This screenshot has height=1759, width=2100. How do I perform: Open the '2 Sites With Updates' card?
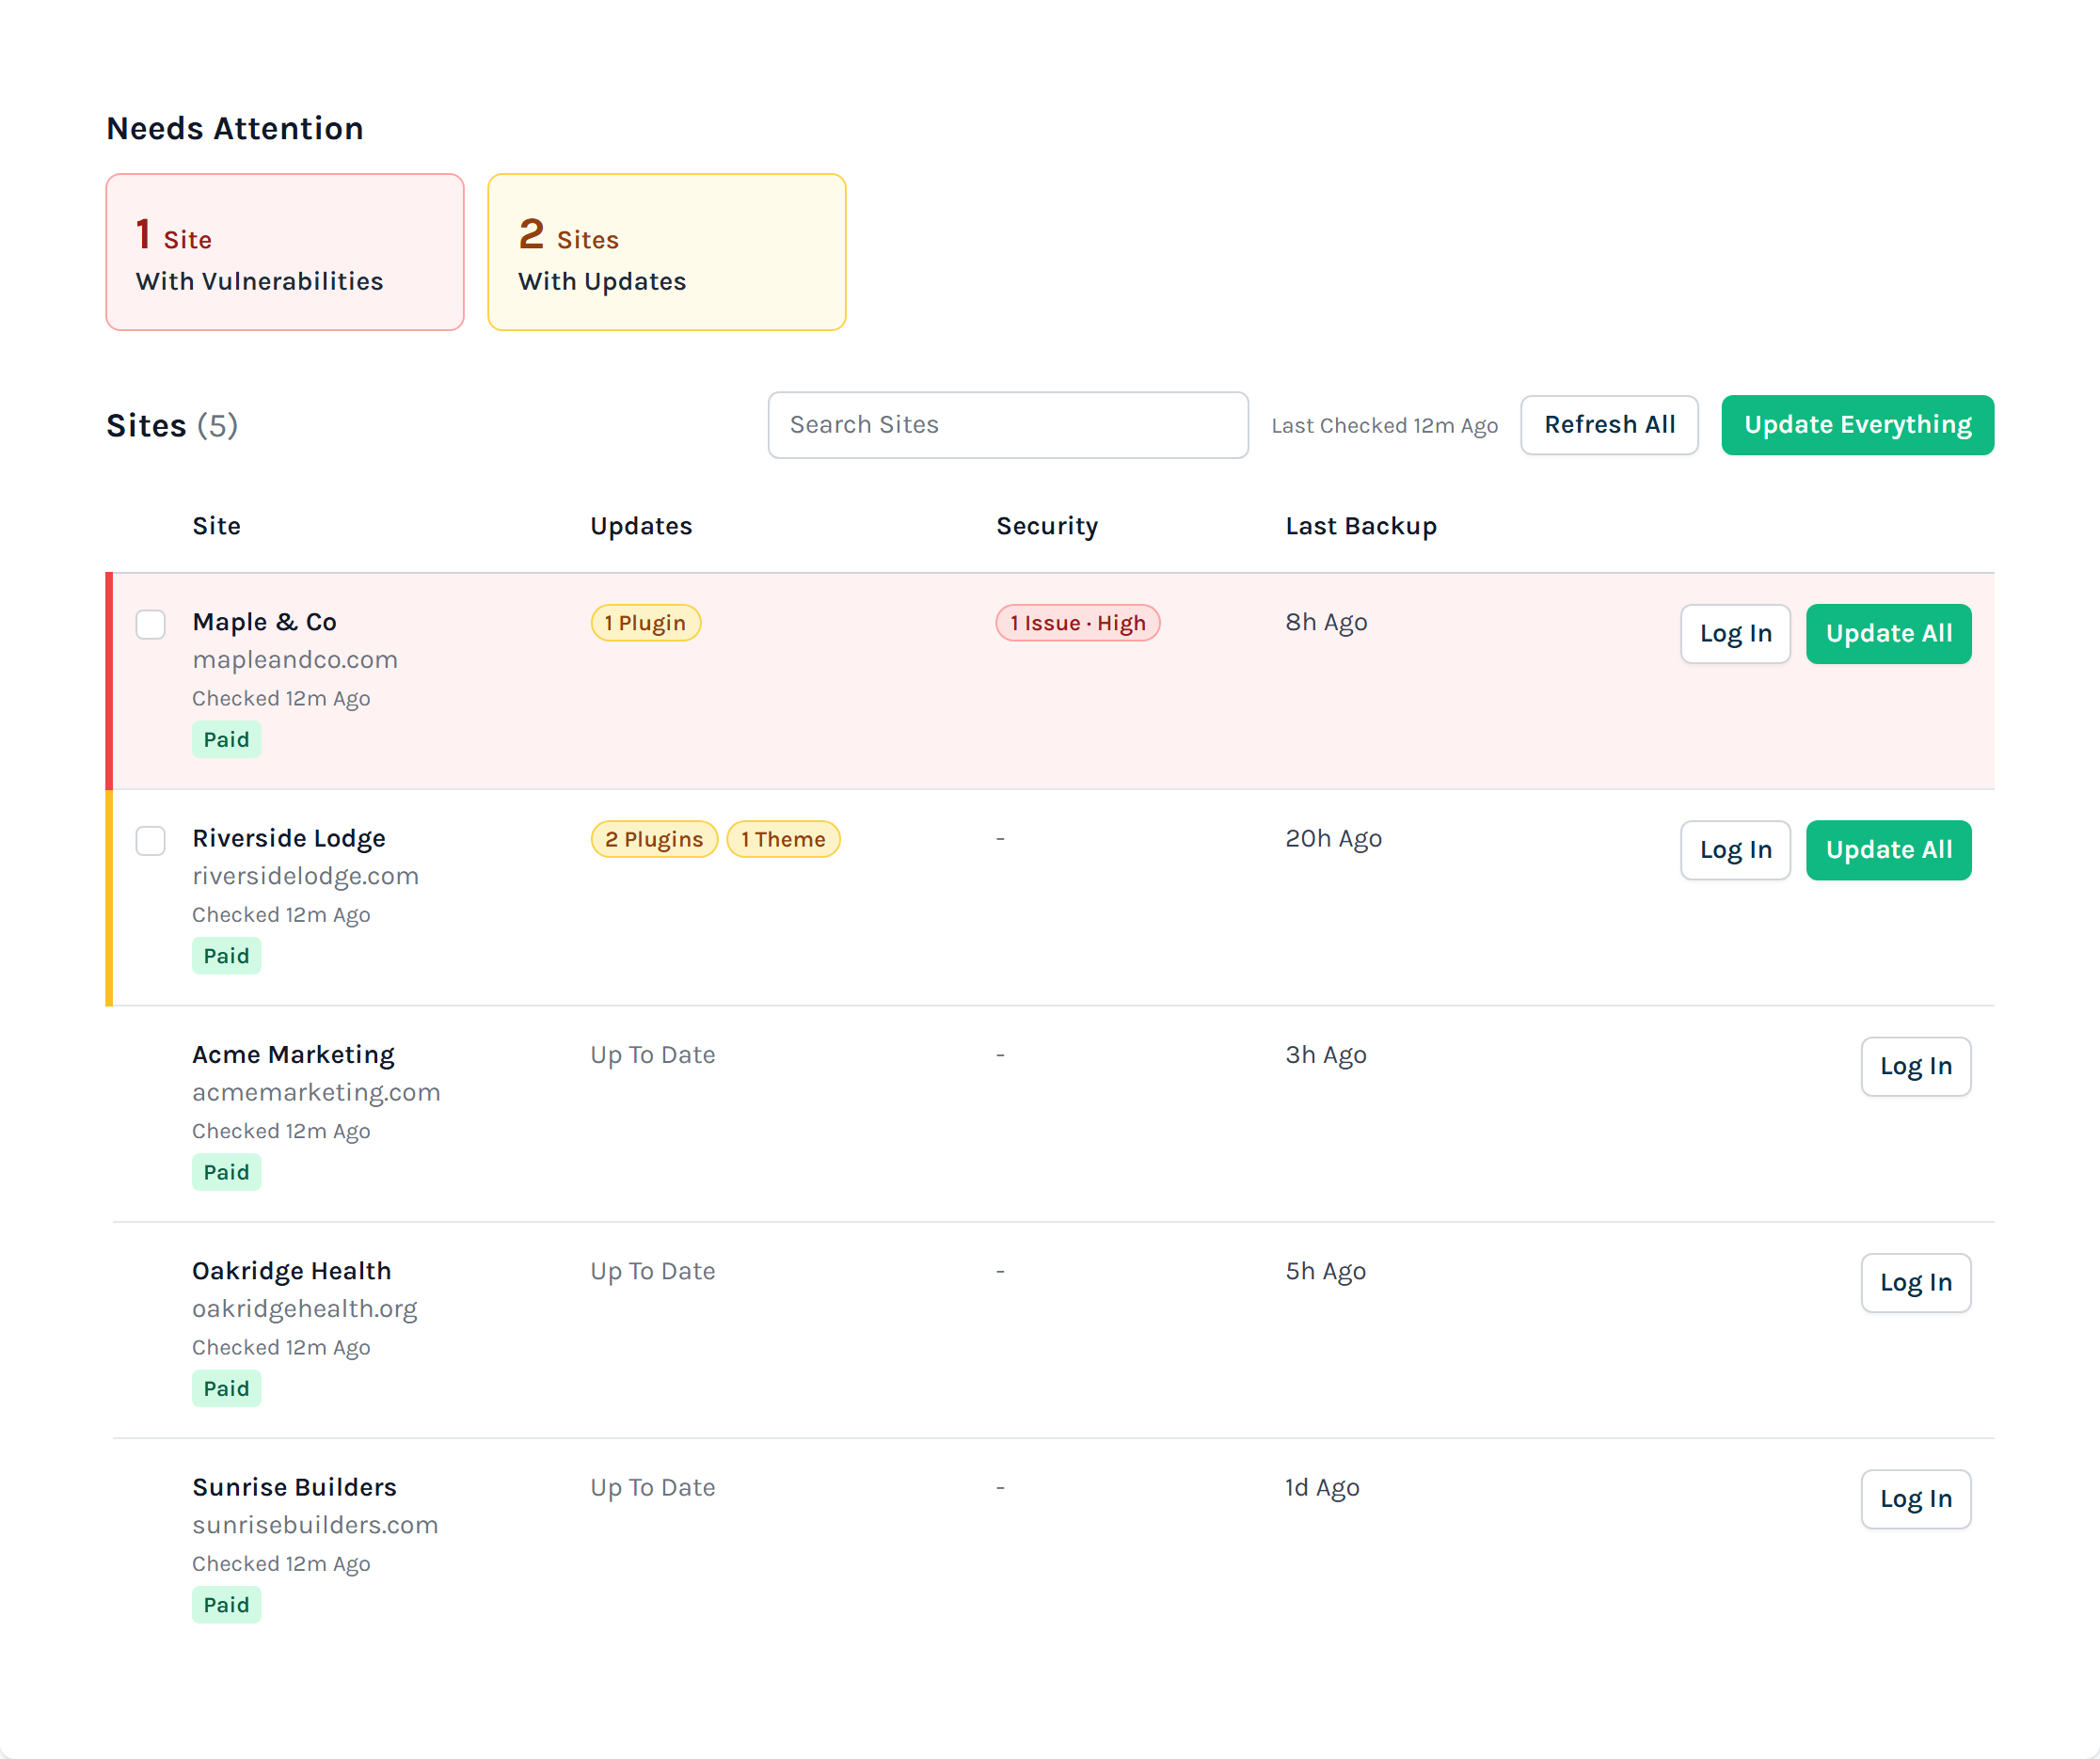[667, 252]
